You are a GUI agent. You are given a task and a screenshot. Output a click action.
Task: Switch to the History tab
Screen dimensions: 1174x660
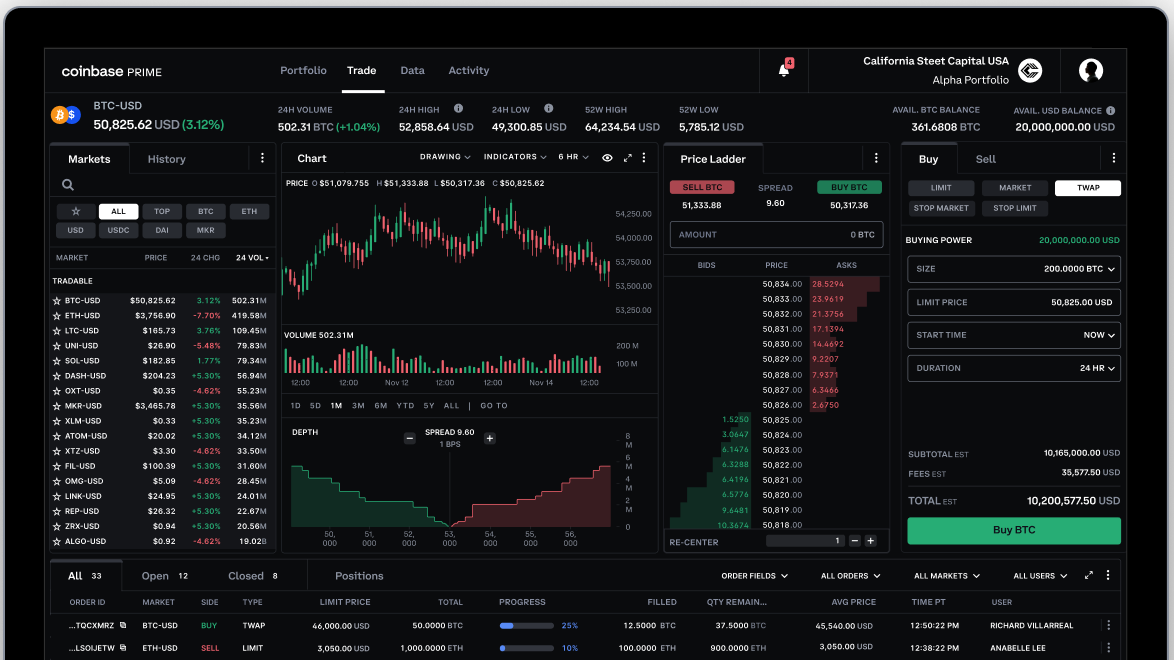(x=166, y=159)
